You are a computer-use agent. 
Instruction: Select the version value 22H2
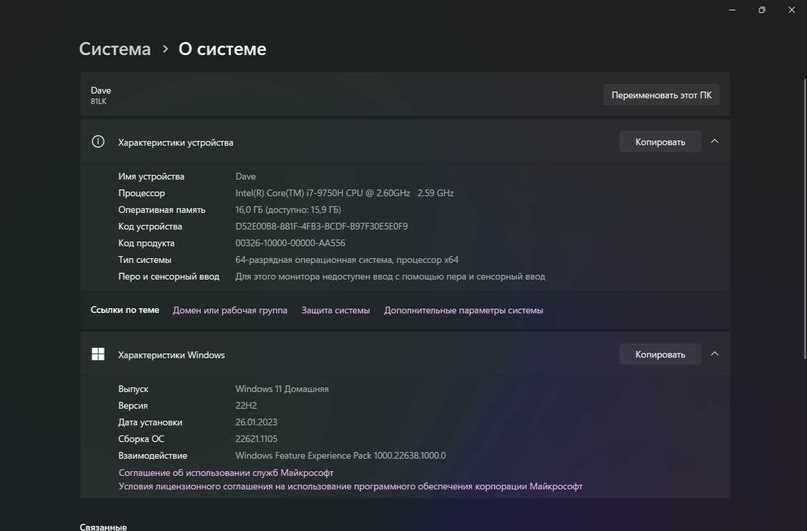246,405
